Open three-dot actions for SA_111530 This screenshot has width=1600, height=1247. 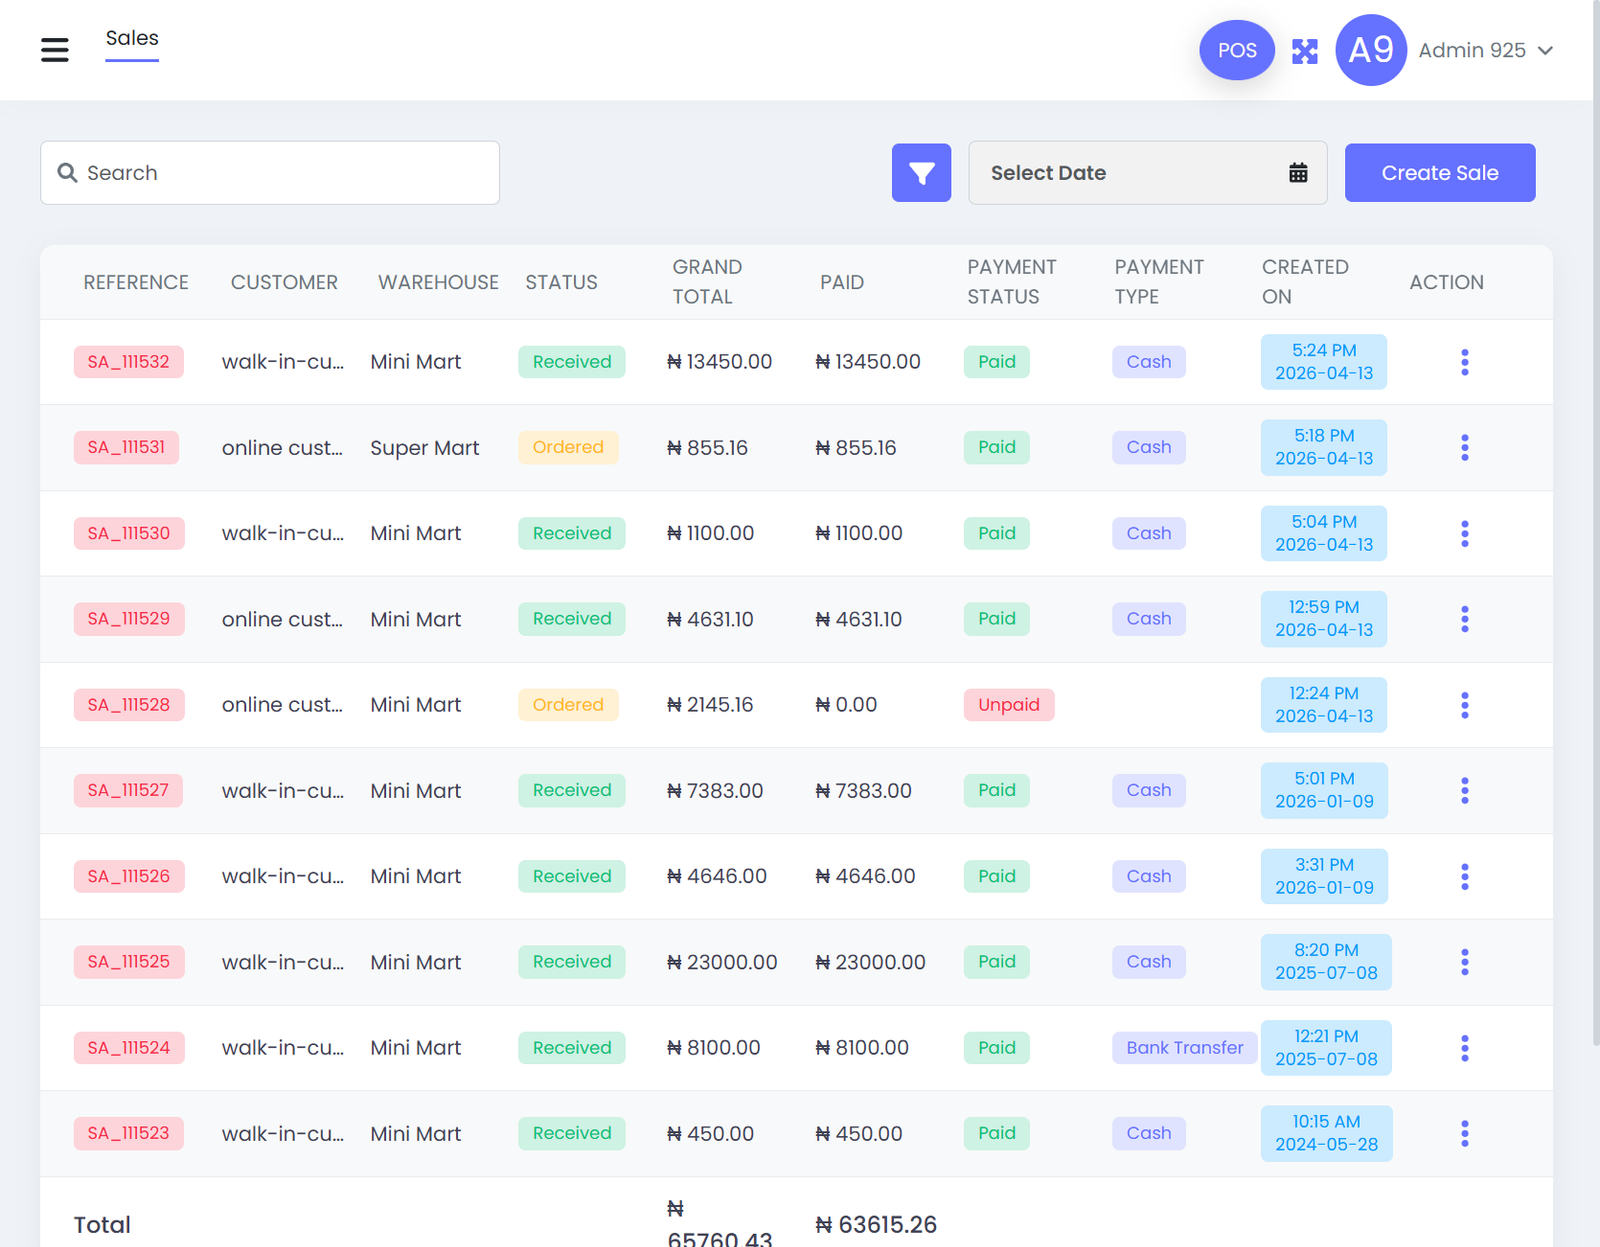(1464, 534)
